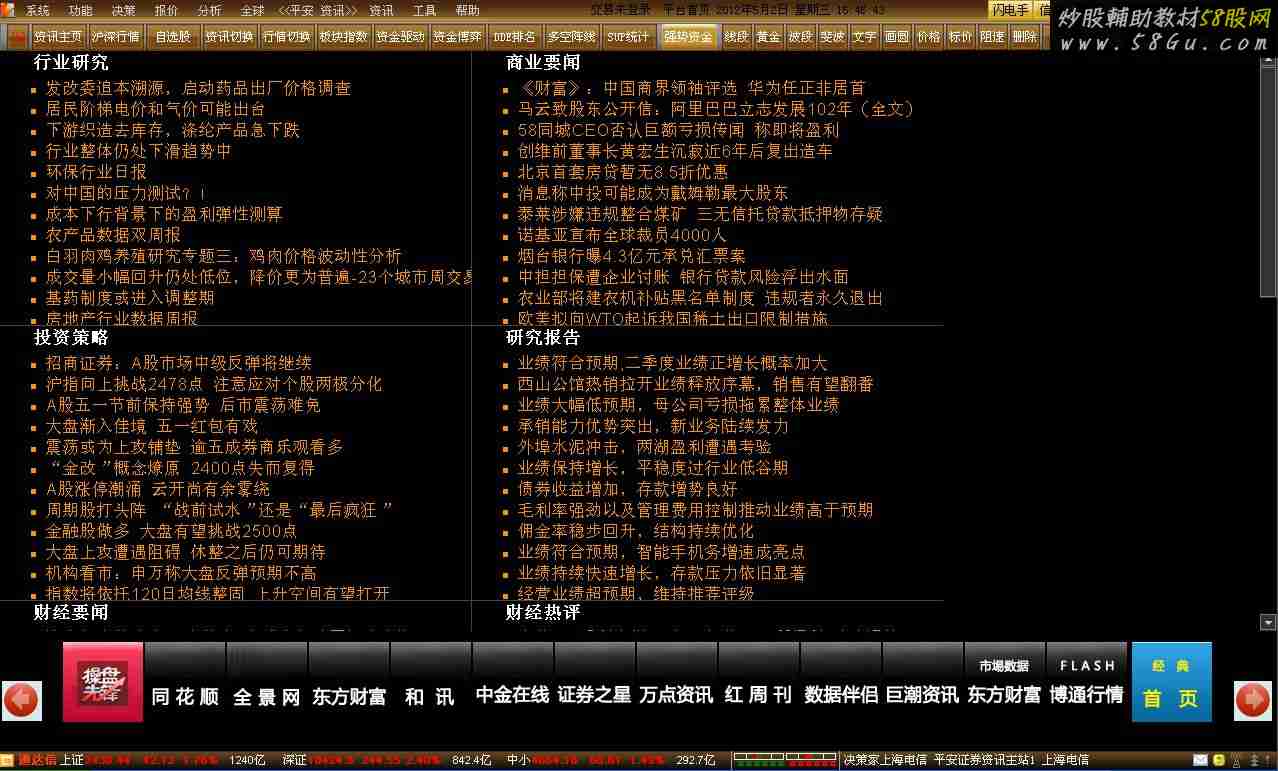Open the 系统 menu

37,10
